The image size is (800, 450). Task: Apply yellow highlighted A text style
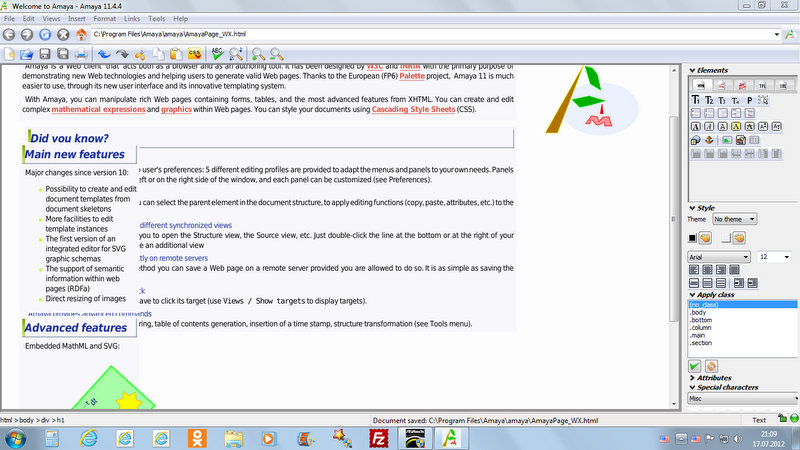click(736, 127)
